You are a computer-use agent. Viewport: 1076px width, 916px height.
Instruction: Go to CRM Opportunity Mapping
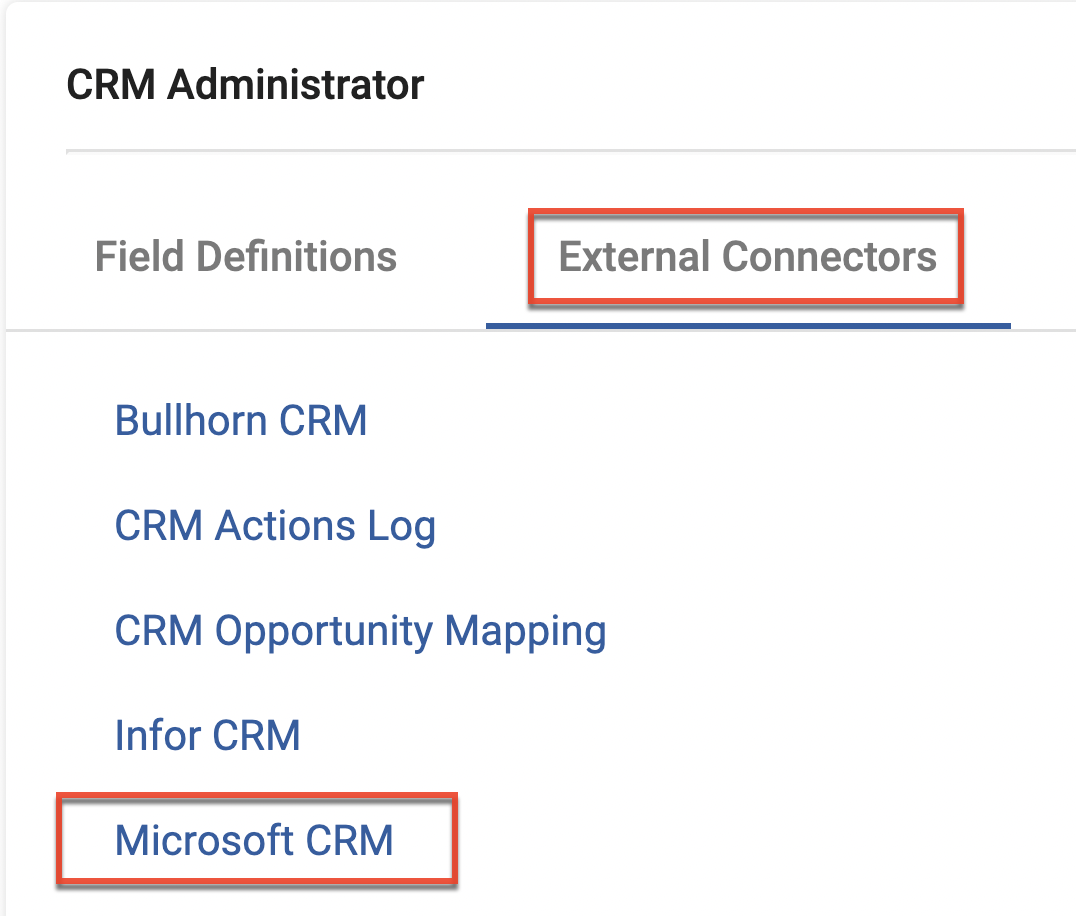pyautogui.click(x=360, y=631)
